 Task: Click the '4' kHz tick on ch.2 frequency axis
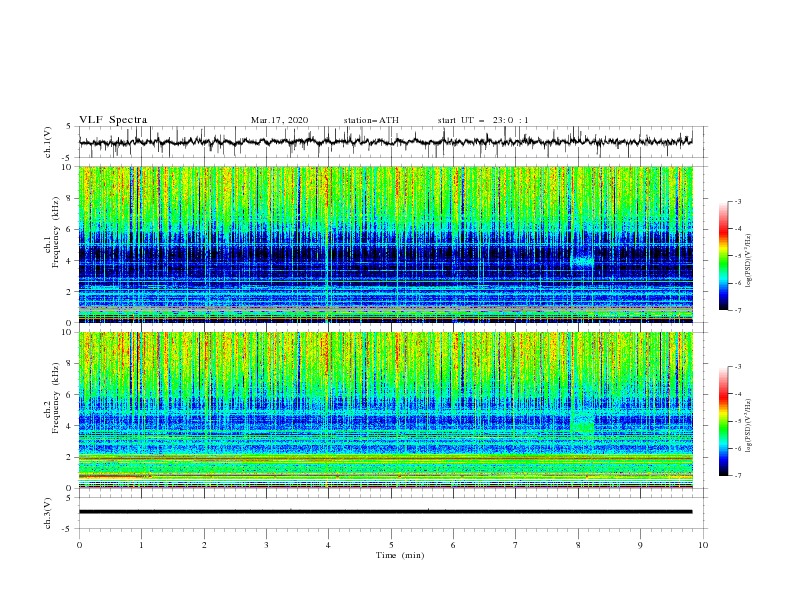pyautogui.click(x=70, y=426)
